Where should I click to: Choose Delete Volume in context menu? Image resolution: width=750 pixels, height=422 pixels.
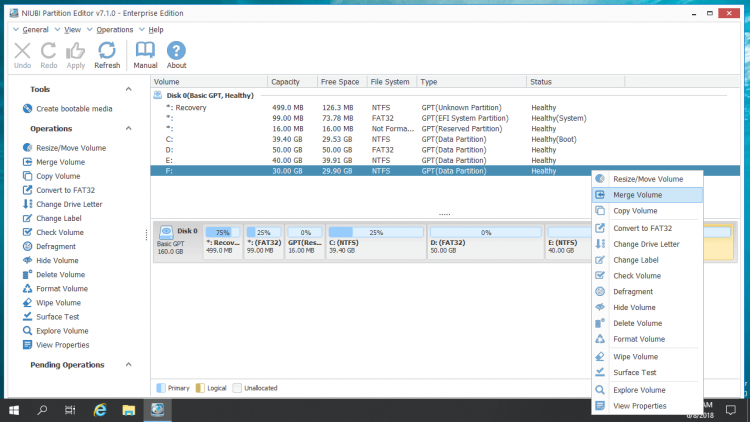pos(647,323)
